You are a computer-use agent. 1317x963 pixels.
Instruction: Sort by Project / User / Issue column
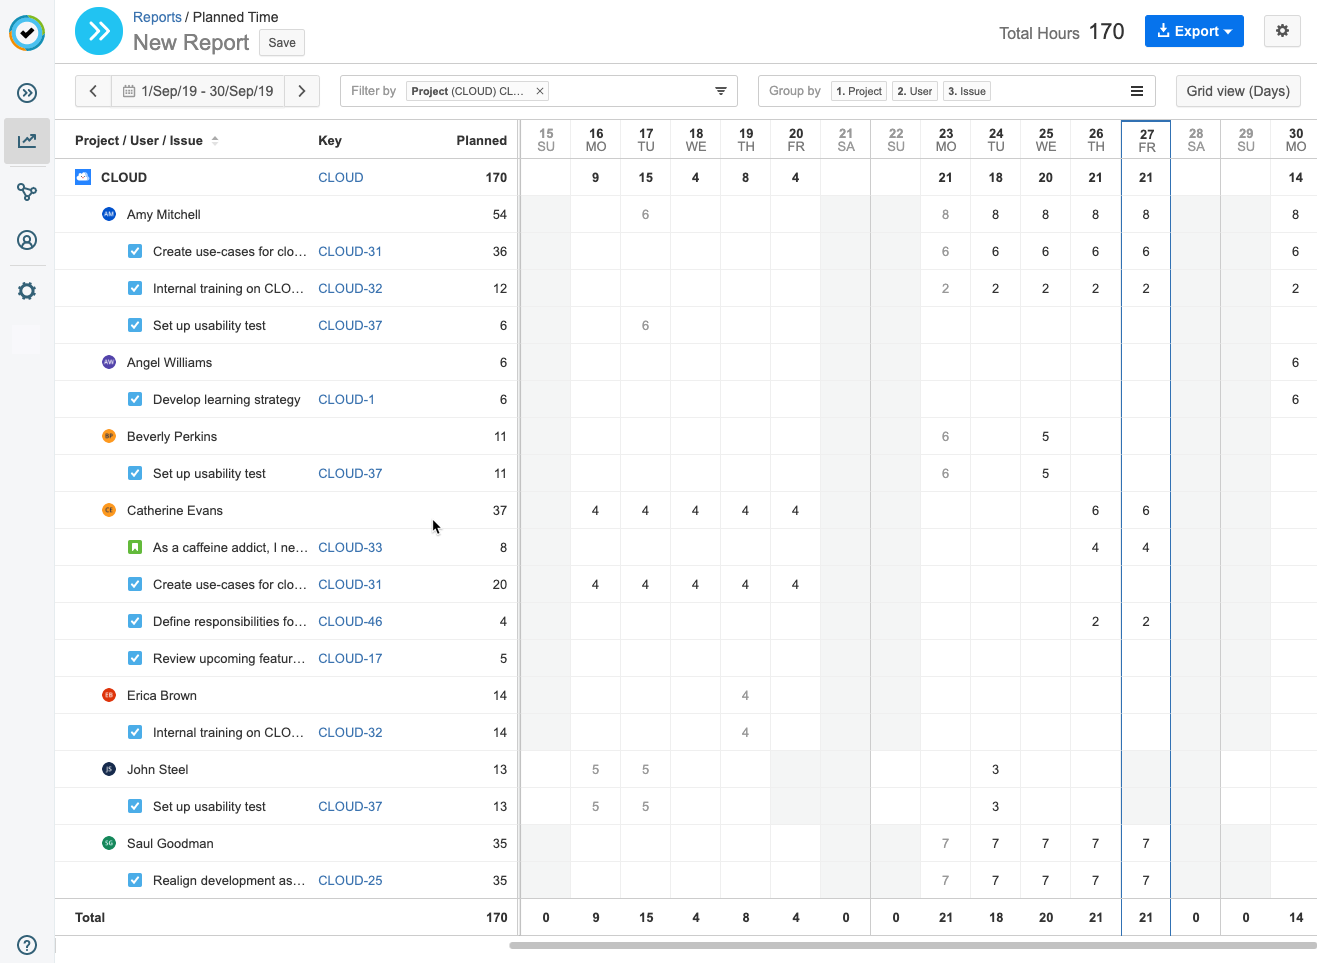[139, 140]
